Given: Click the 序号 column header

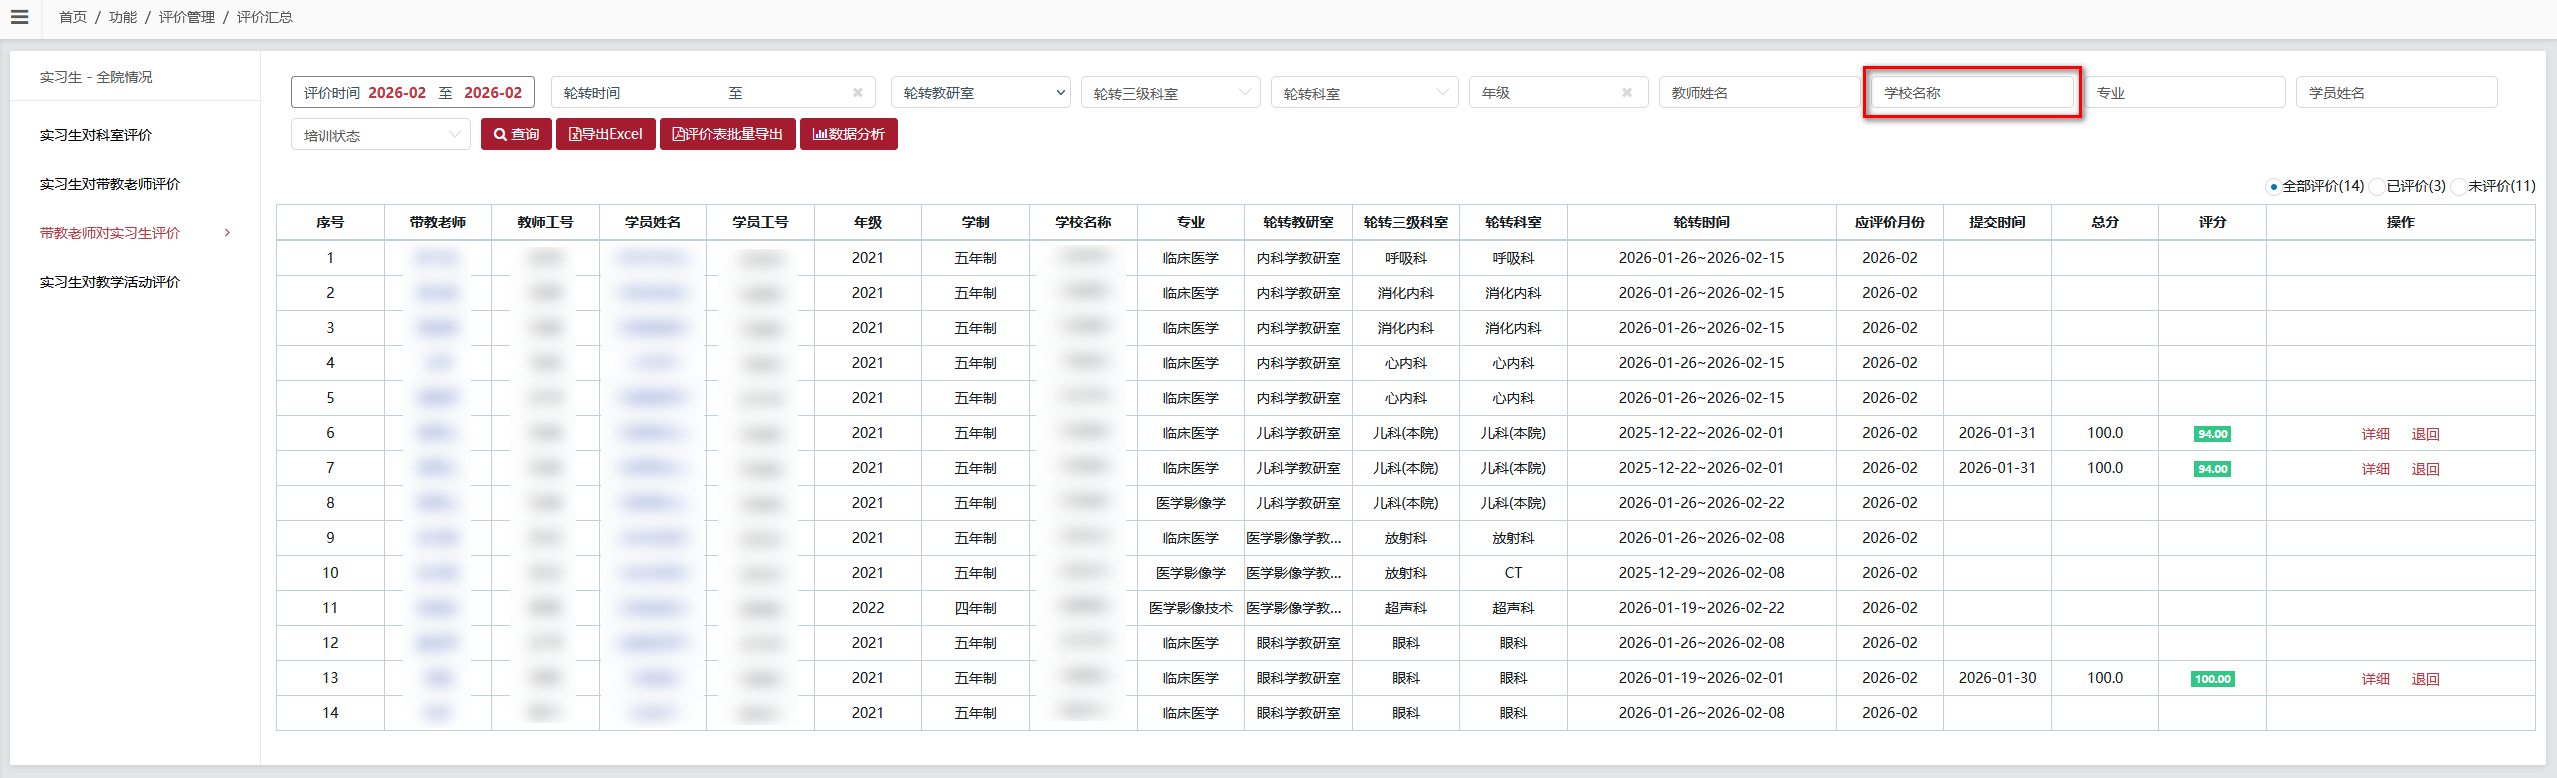Looking at the screenshot, I should click(x=330, y=222).
